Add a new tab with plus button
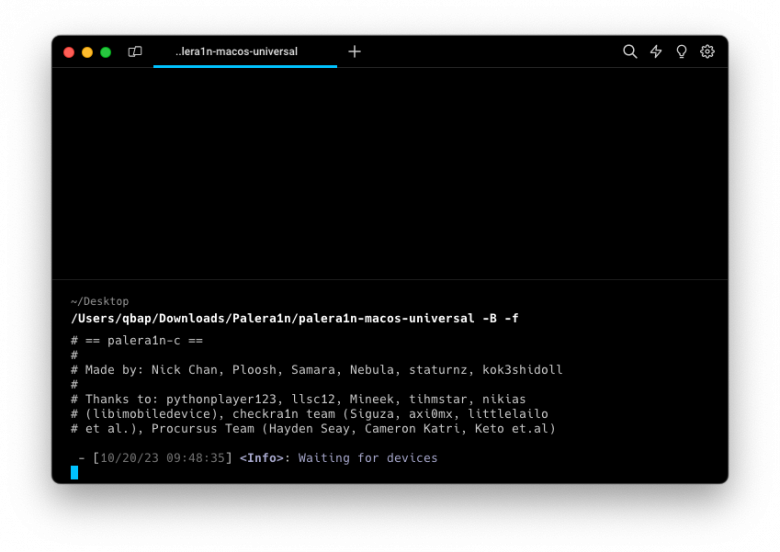780x552 pixels. (354, 51)
